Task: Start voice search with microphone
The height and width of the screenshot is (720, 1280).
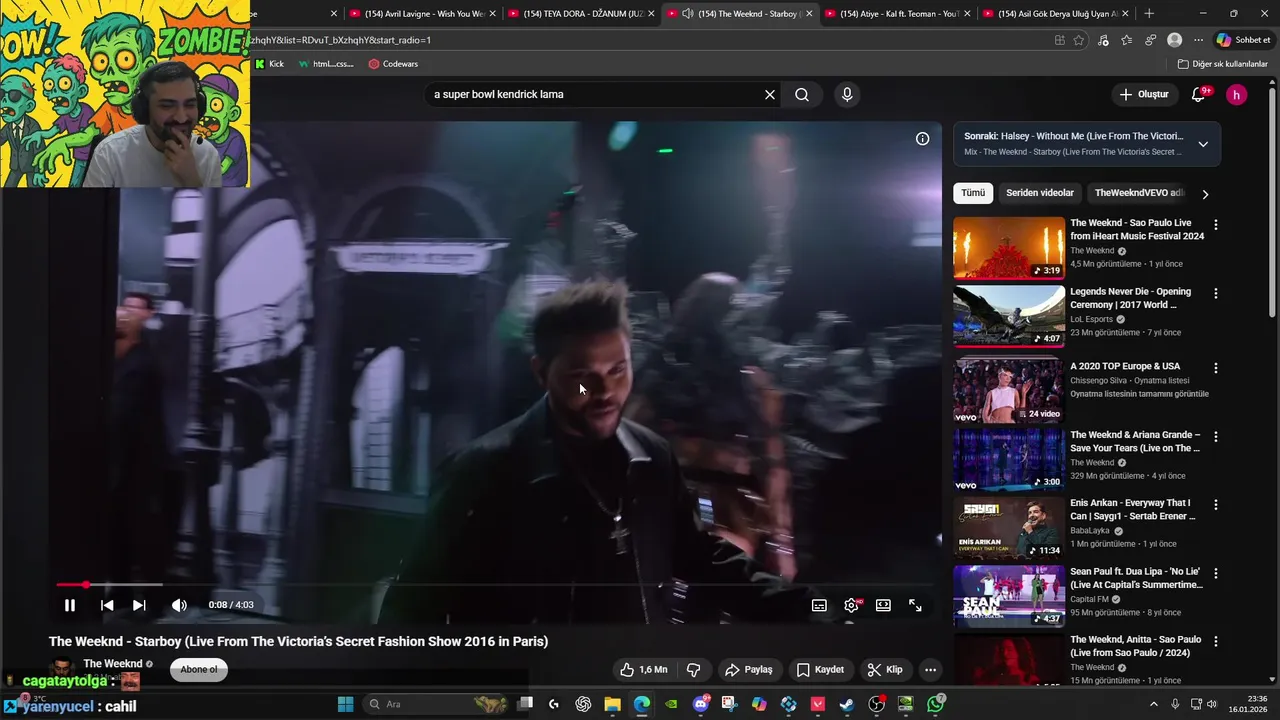Action: (847, 94)
